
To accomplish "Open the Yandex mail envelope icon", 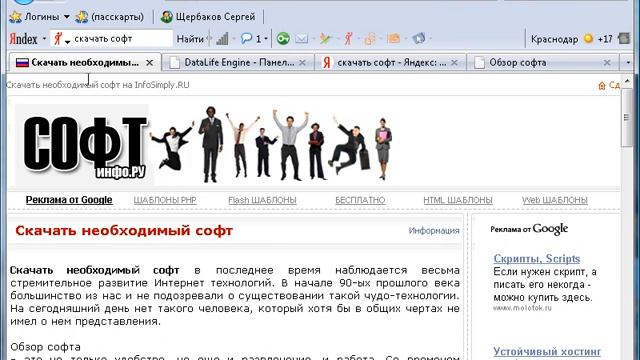I will point(302,39).
